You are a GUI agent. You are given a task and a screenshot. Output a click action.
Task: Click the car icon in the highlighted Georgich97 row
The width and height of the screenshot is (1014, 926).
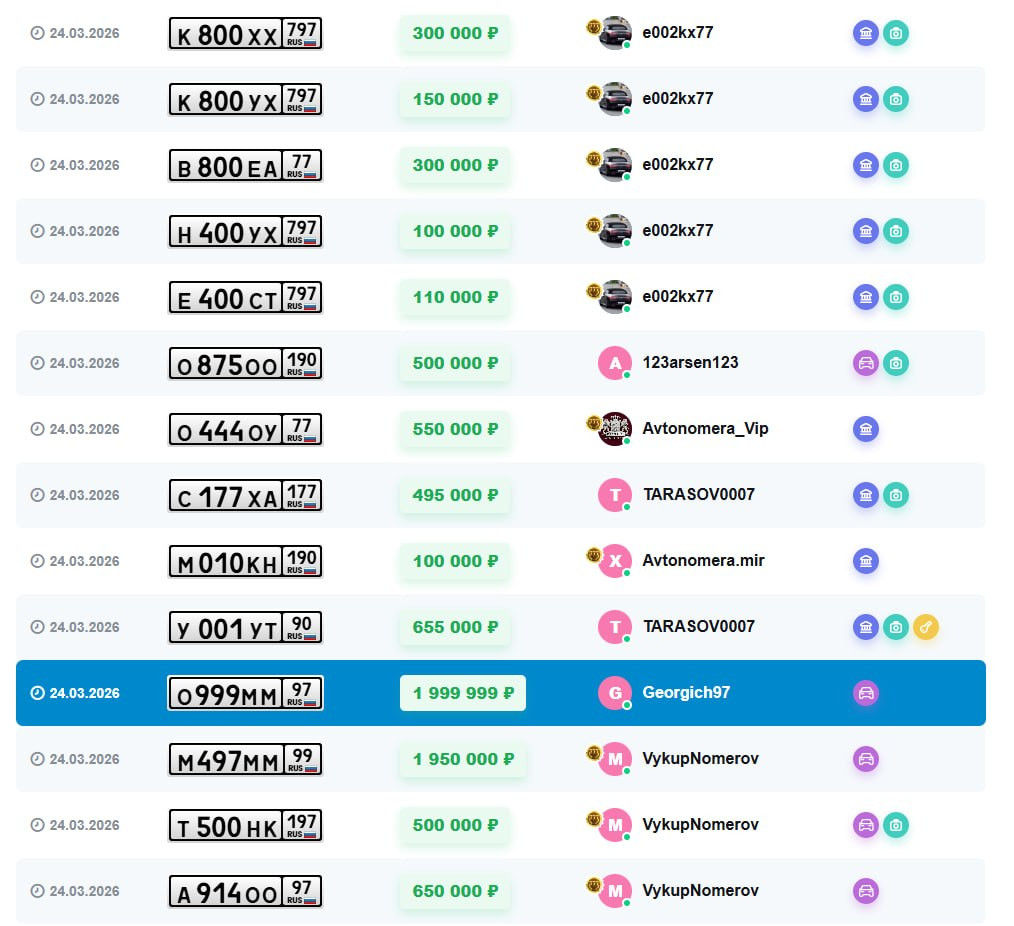tap(866, 693)
